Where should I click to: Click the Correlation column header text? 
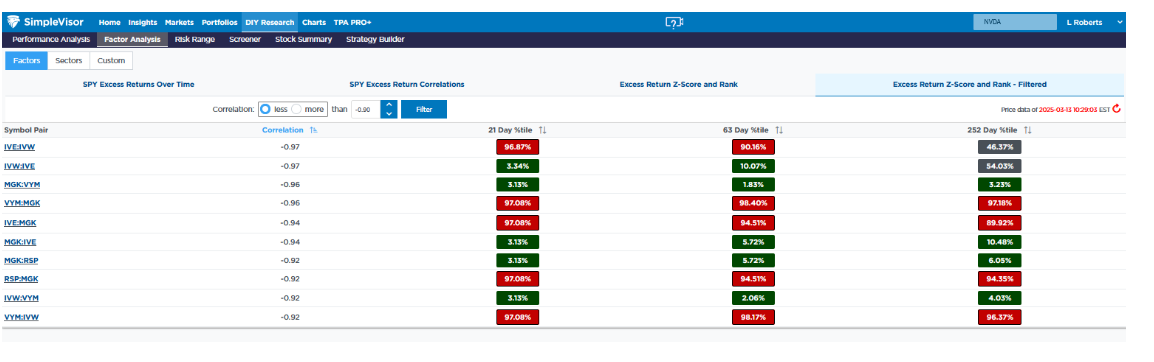click(x=283, y=129)
